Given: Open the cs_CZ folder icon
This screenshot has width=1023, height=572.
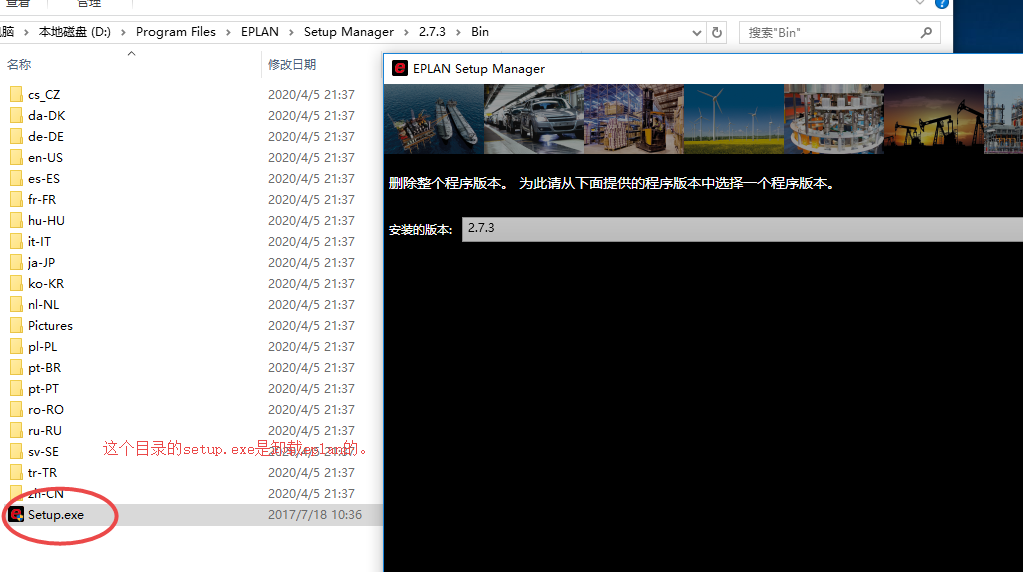Looking at the screenshot, I should 16,95.
